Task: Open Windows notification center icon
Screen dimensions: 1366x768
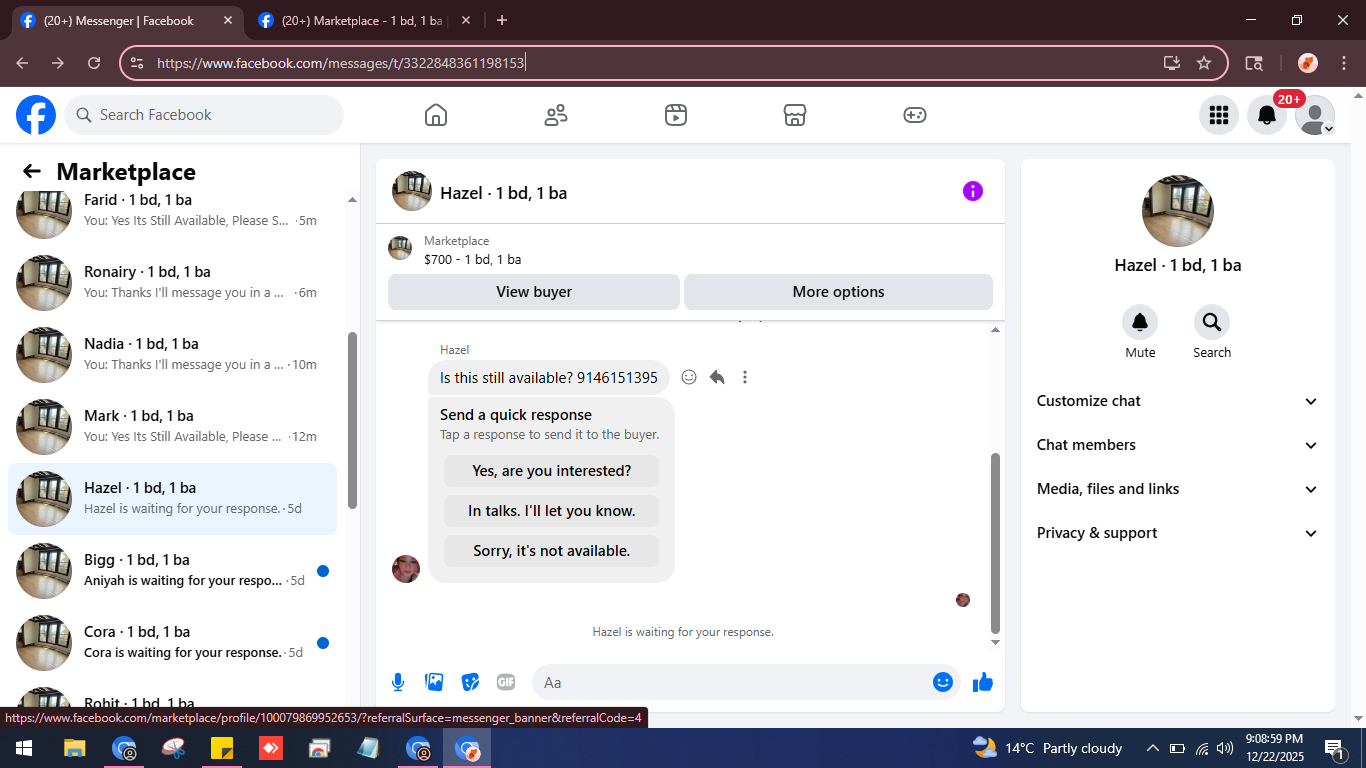Action: click(x=1335, y=748)
